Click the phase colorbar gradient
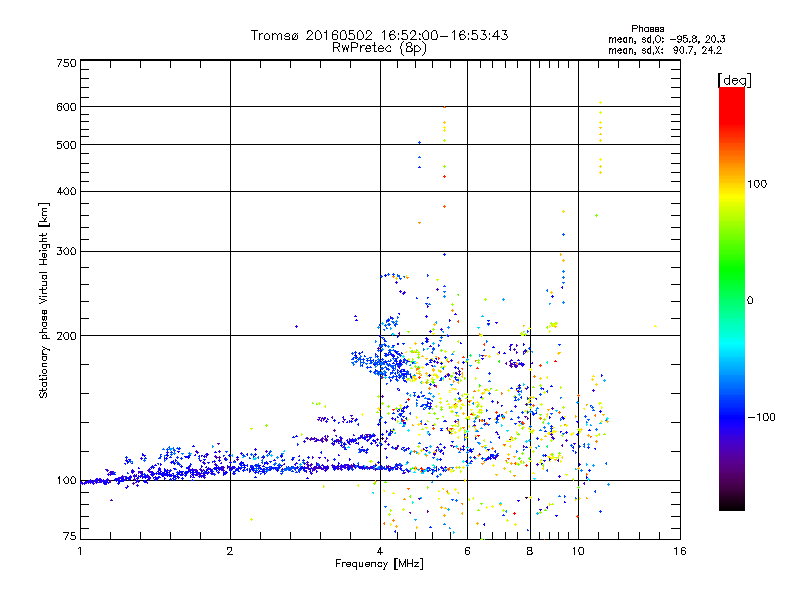 pyautogui.click(x=732, y=298)
